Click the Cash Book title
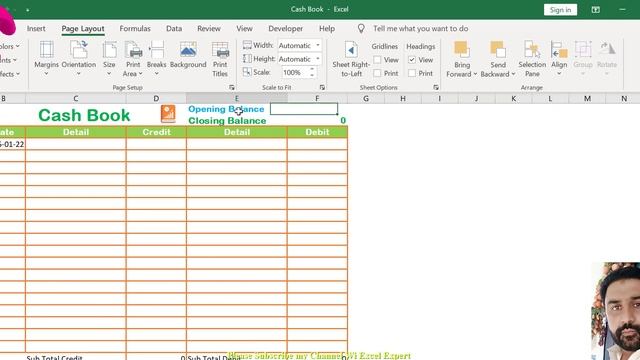Image resolution: width=640 pixels, height=360 pixels. point(84,115)
